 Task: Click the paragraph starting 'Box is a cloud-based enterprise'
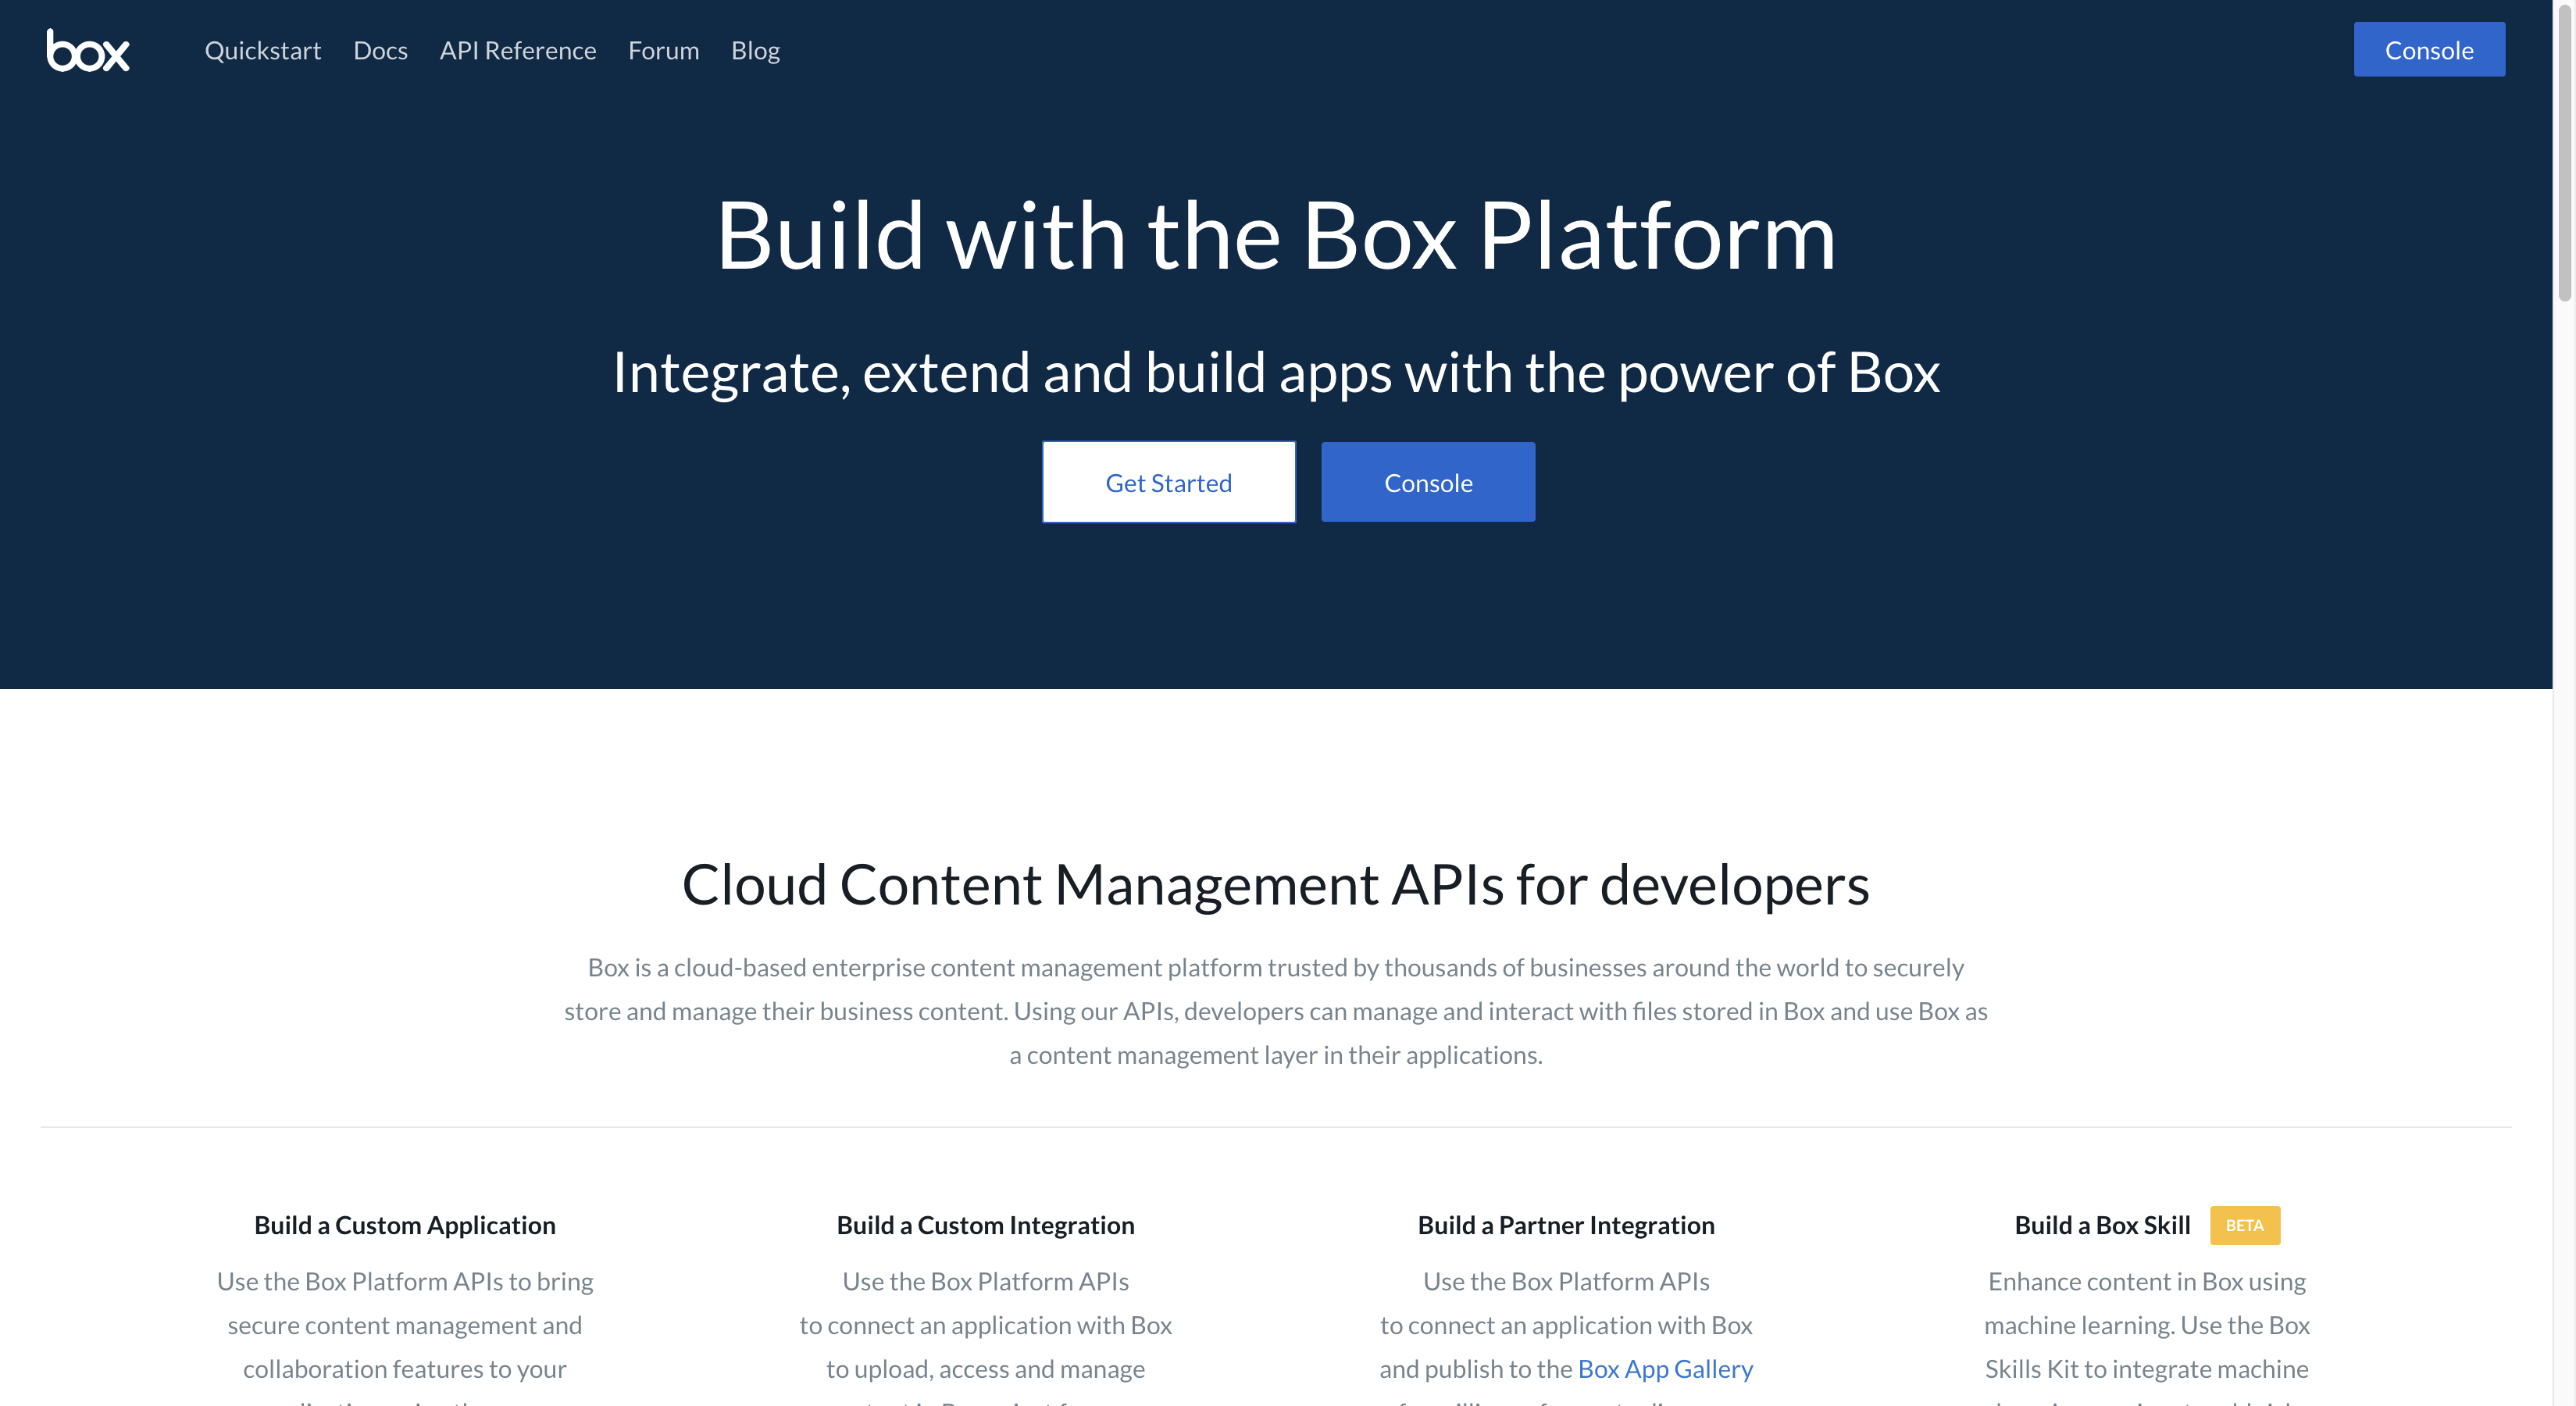point(1276,1011)
